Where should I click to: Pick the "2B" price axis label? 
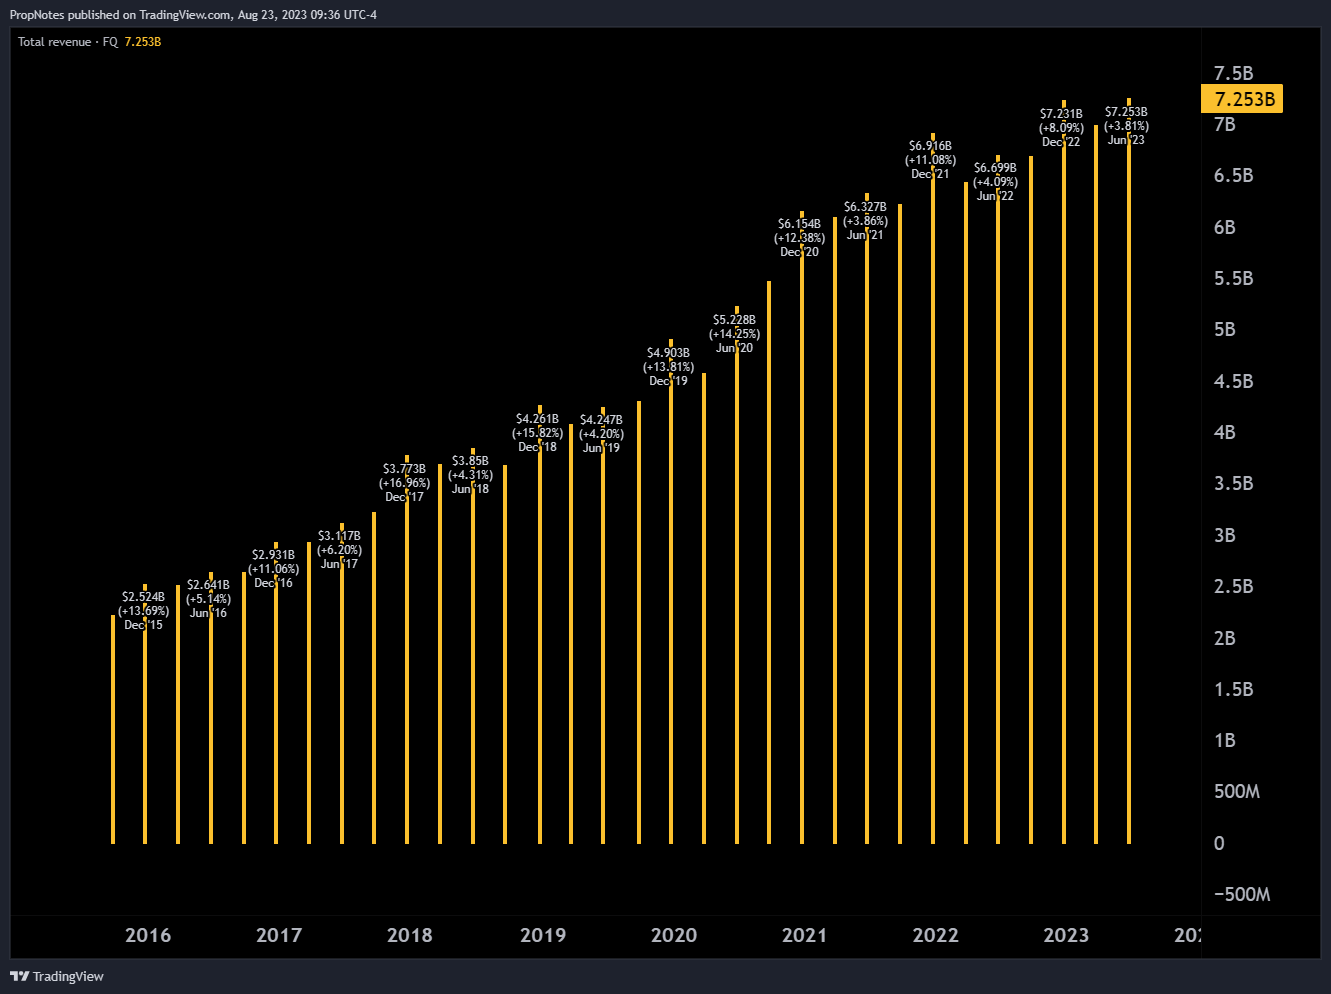(x=1225, y=638)
